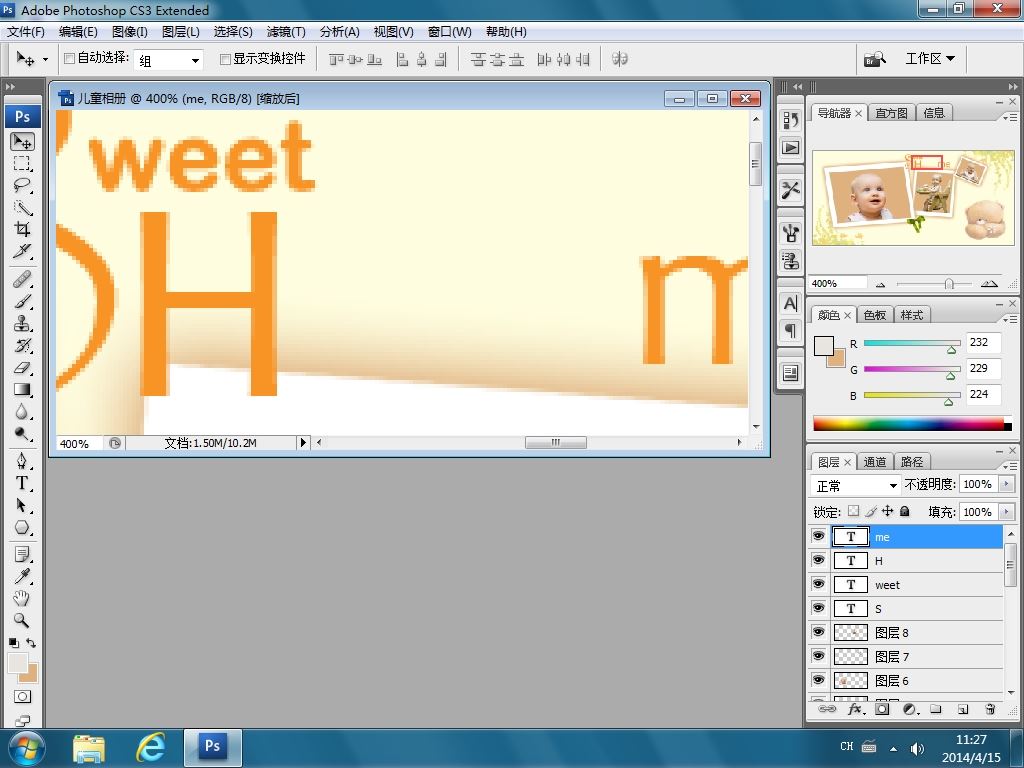Choose the Eraser tool
The height and width of the screenshot is (768, 1024).
click(22, 368)
